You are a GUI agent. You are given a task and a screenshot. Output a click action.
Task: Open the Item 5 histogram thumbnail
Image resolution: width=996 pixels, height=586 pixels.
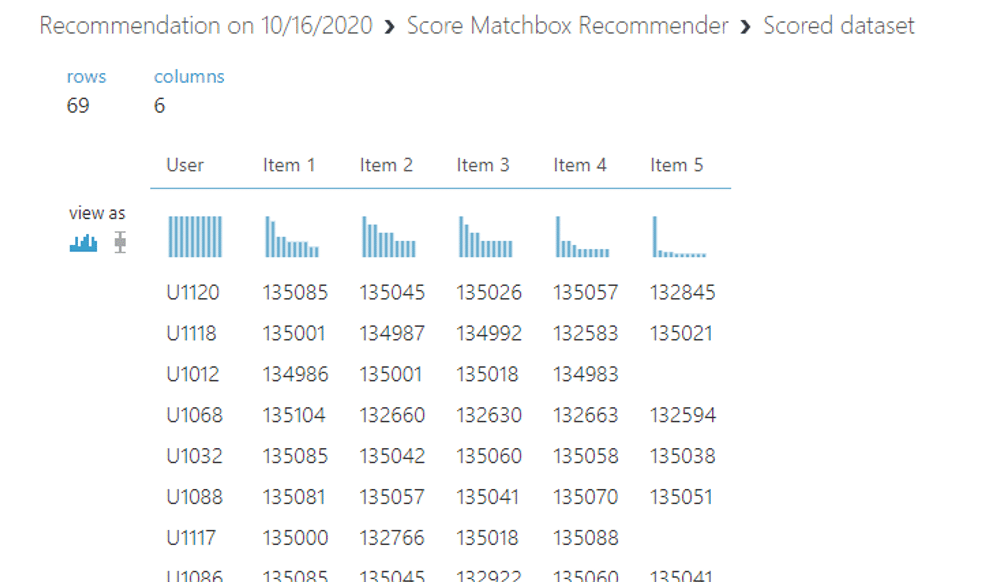point(679,237)
